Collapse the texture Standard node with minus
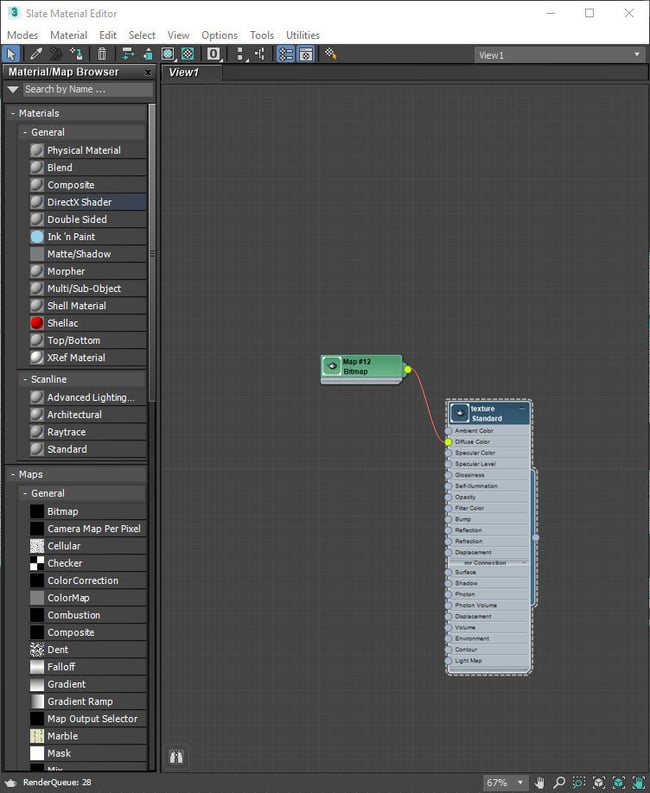This screenshot has height=793, width=650. click(x=522, y=408)
